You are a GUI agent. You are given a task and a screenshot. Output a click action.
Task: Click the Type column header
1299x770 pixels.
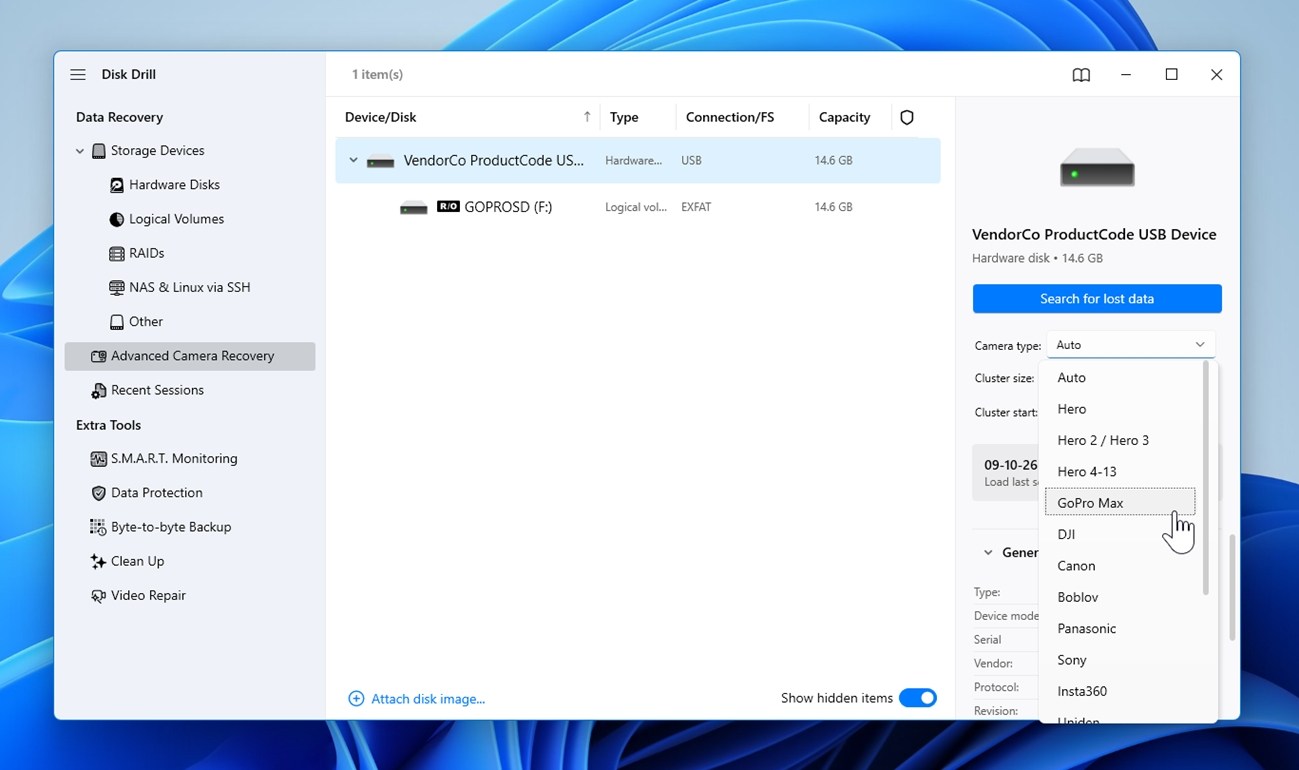[624, 117]
